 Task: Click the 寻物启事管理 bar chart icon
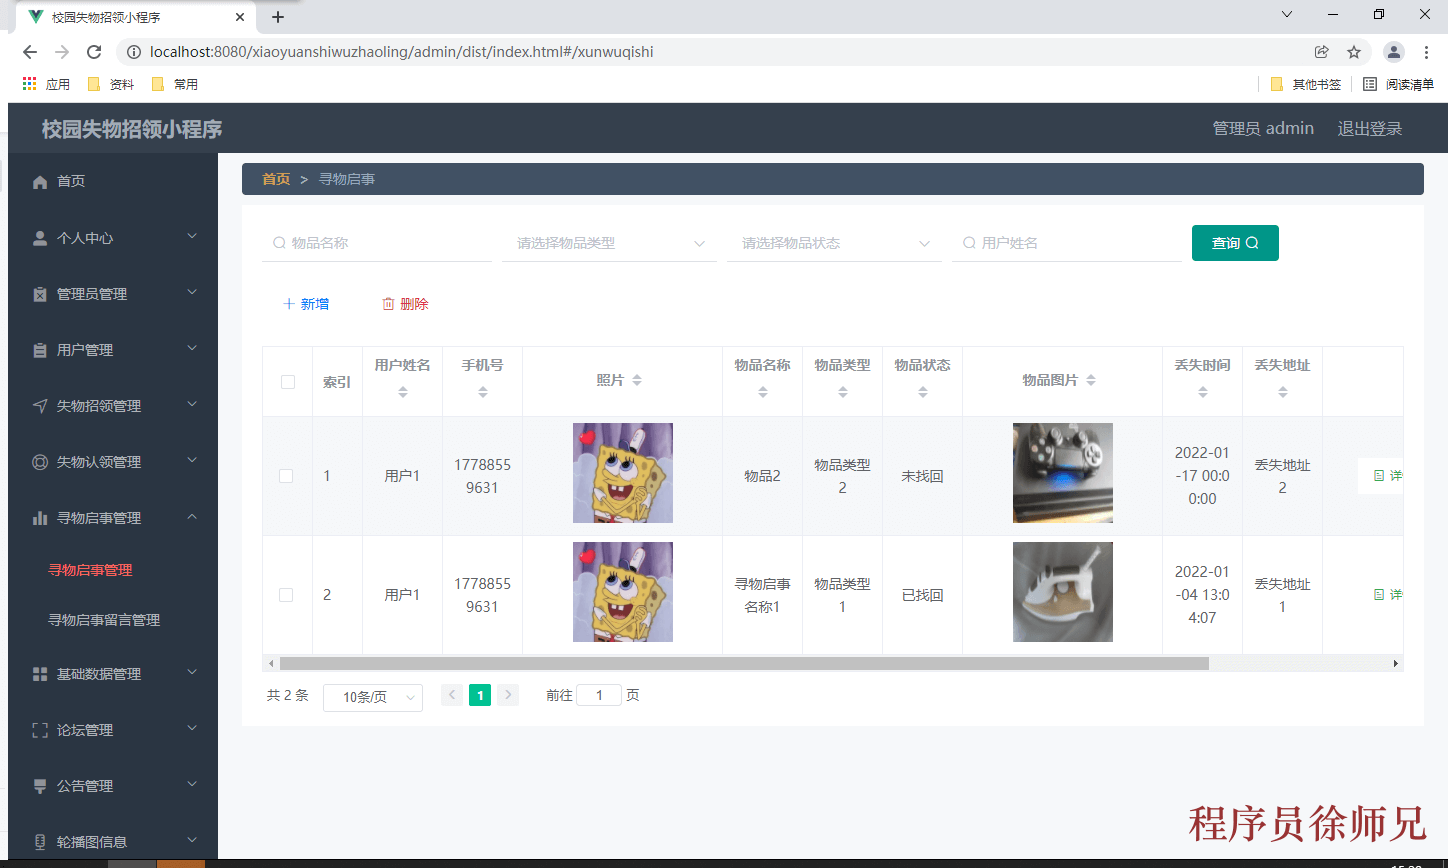pyautogui.click(x=40, y=518)
